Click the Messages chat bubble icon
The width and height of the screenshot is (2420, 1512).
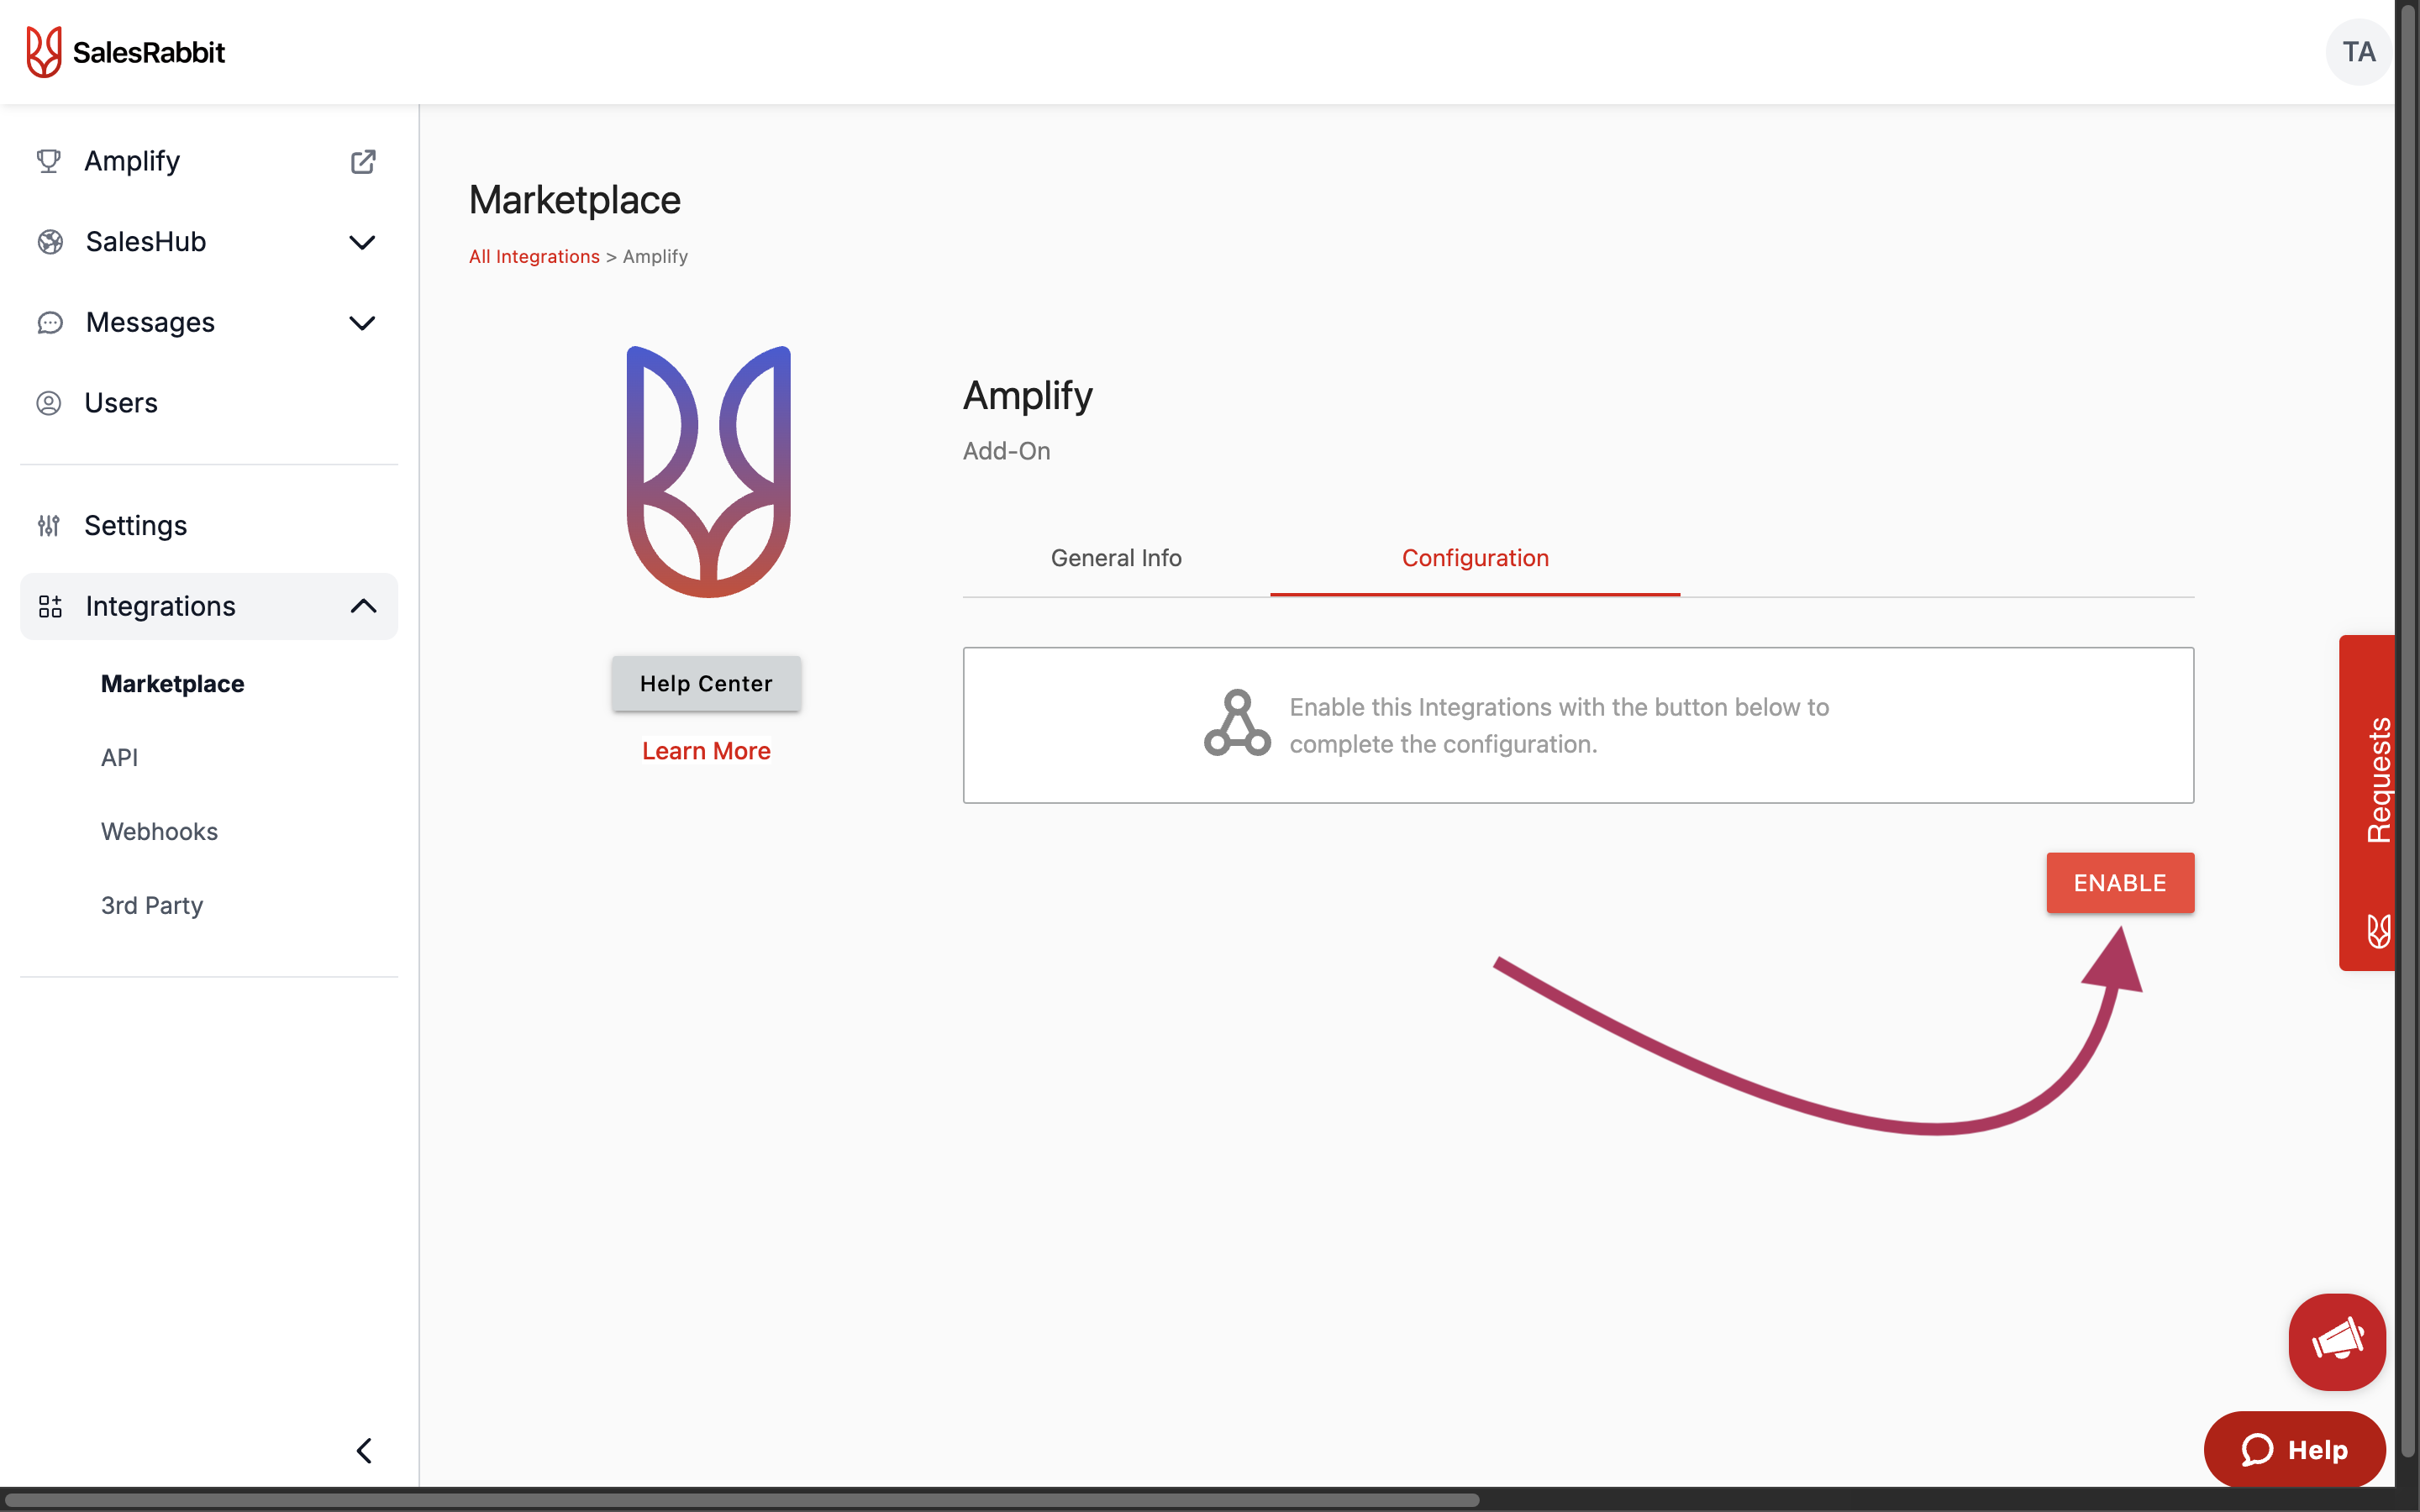50,323
